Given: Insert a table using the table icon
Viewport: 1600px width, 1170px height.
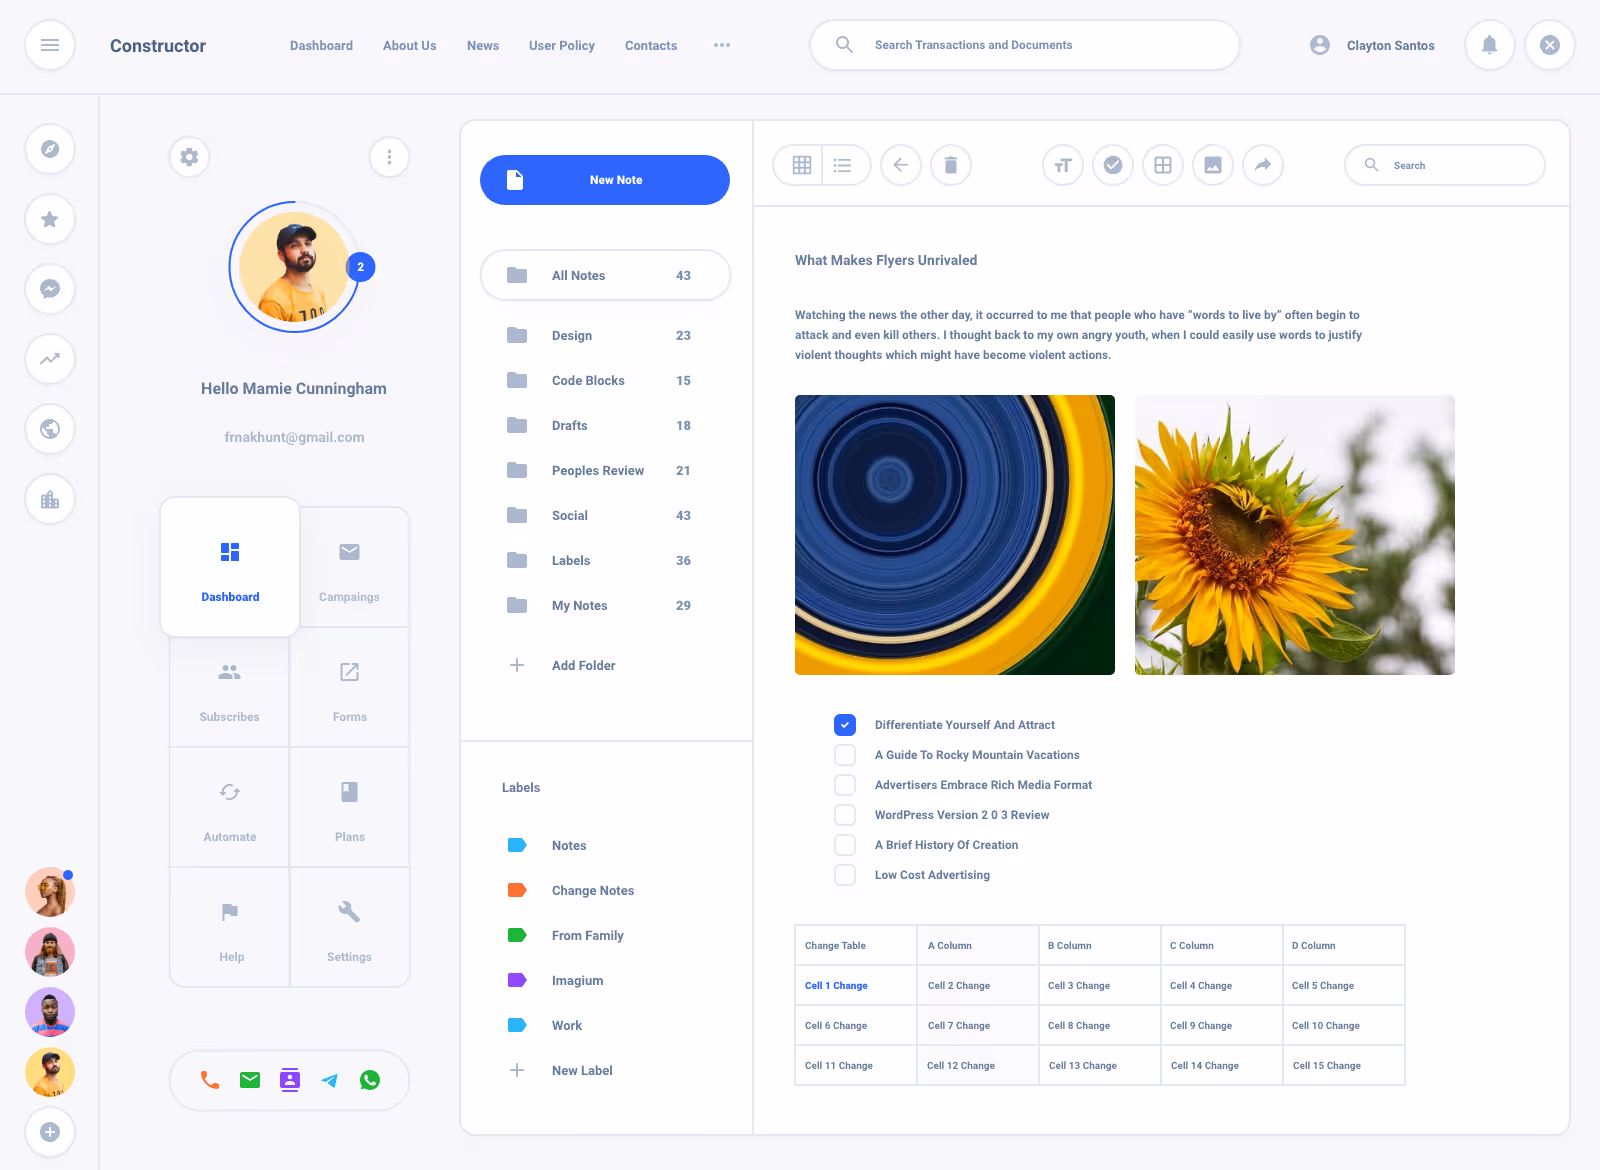Looking at the screenshot, I should [x=1162, y=165].
